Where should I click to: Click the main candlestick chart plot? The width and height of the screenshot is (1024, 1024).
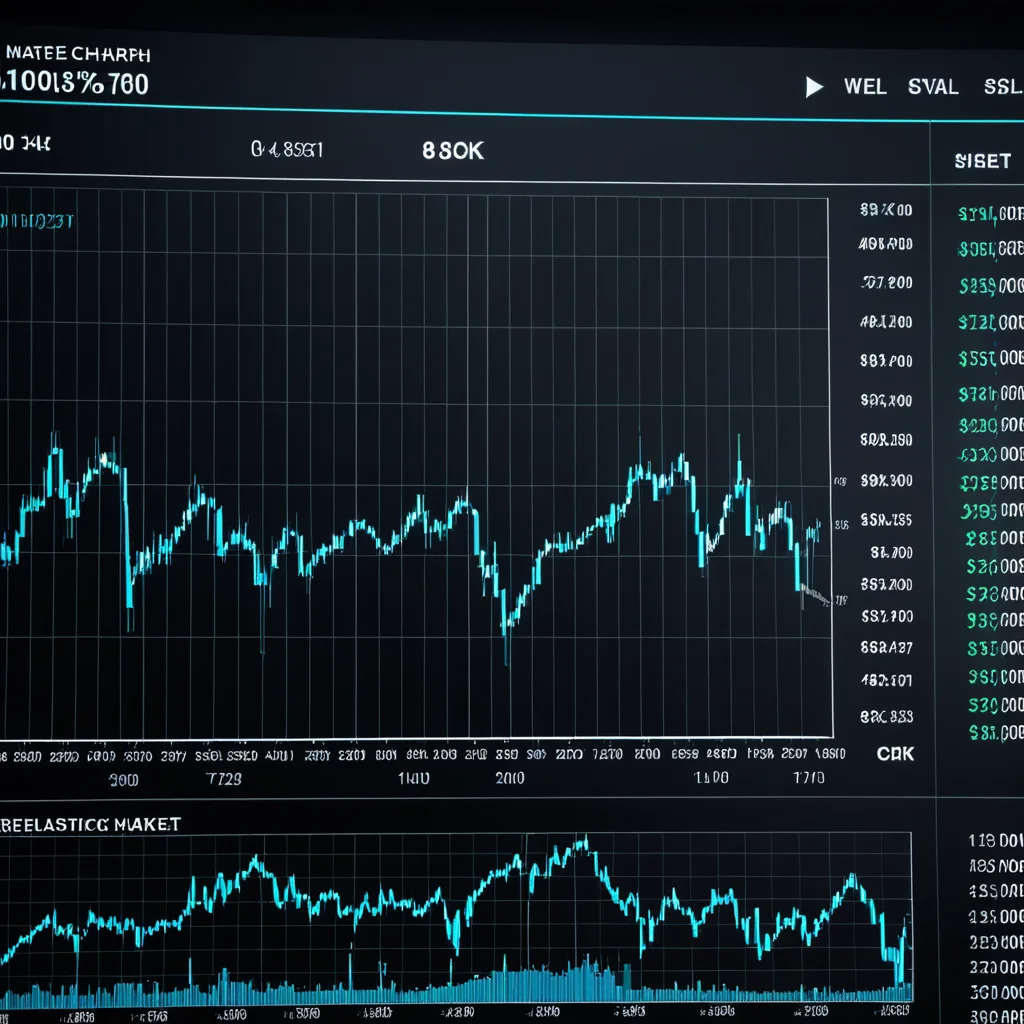tap(415, 465)
